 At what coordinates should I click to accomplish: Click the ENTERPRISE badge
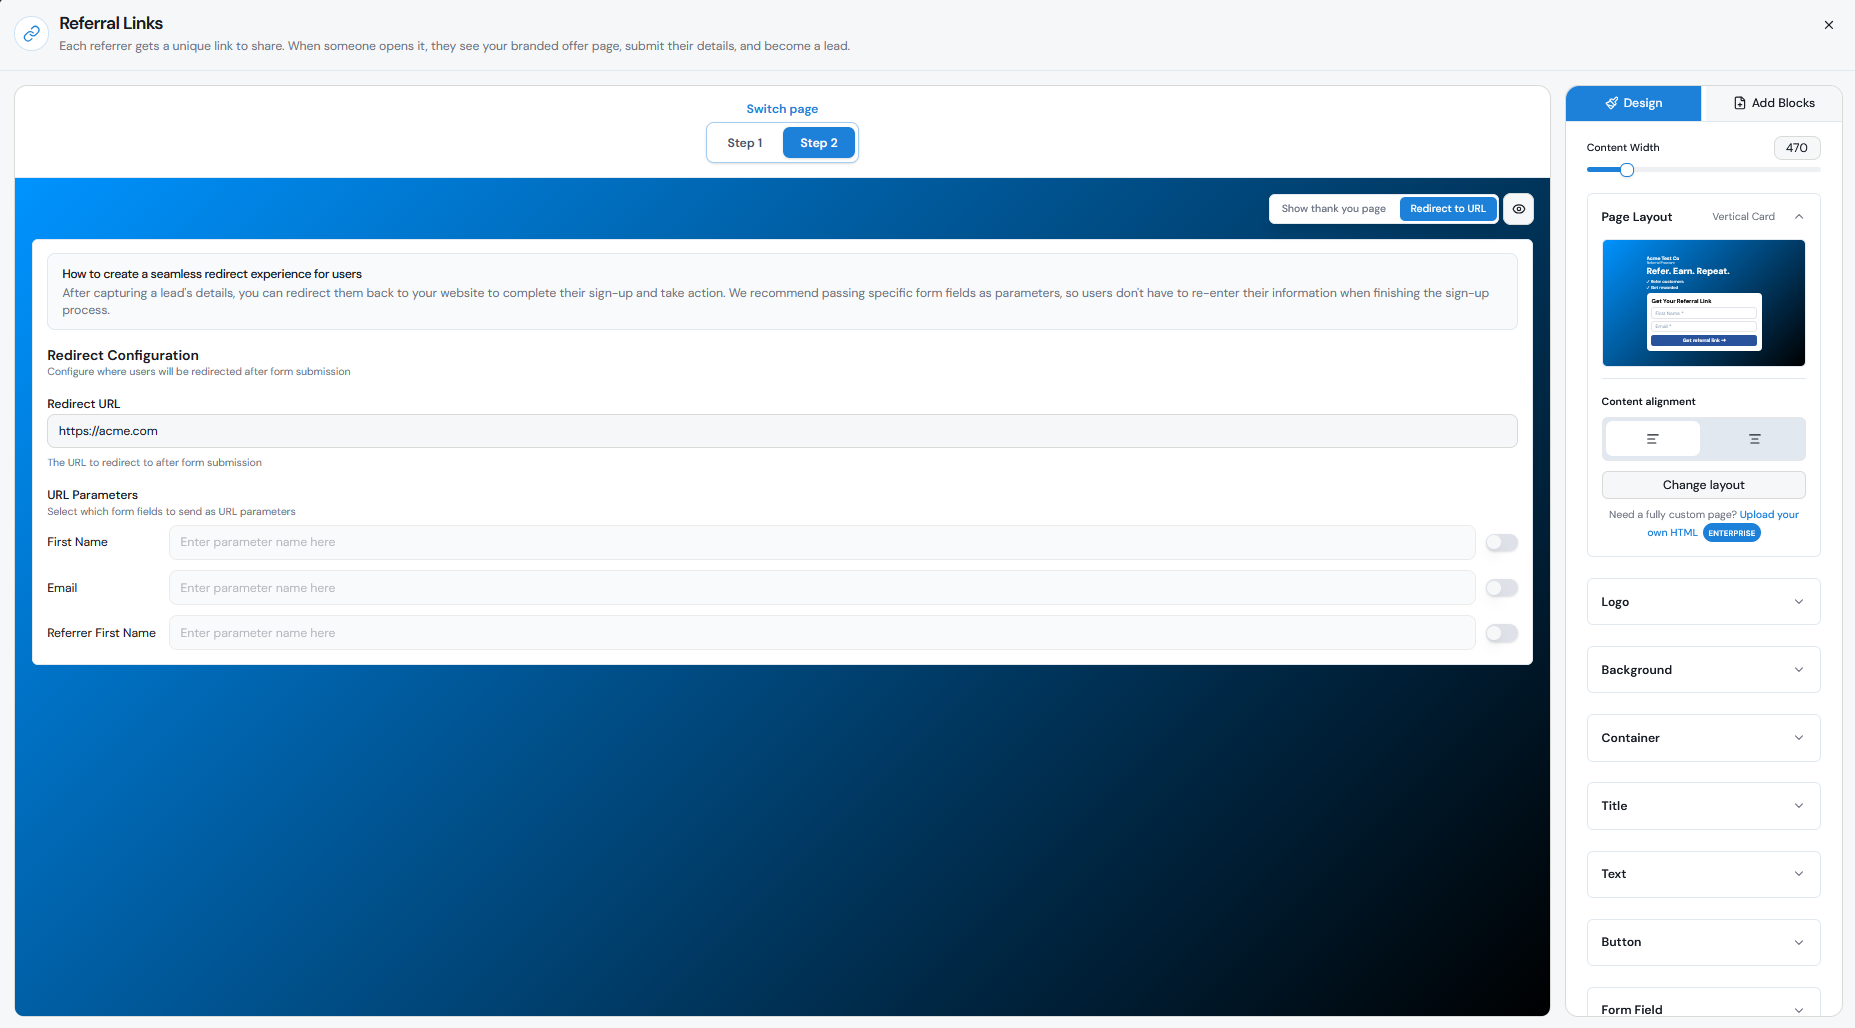(1732, 533)
